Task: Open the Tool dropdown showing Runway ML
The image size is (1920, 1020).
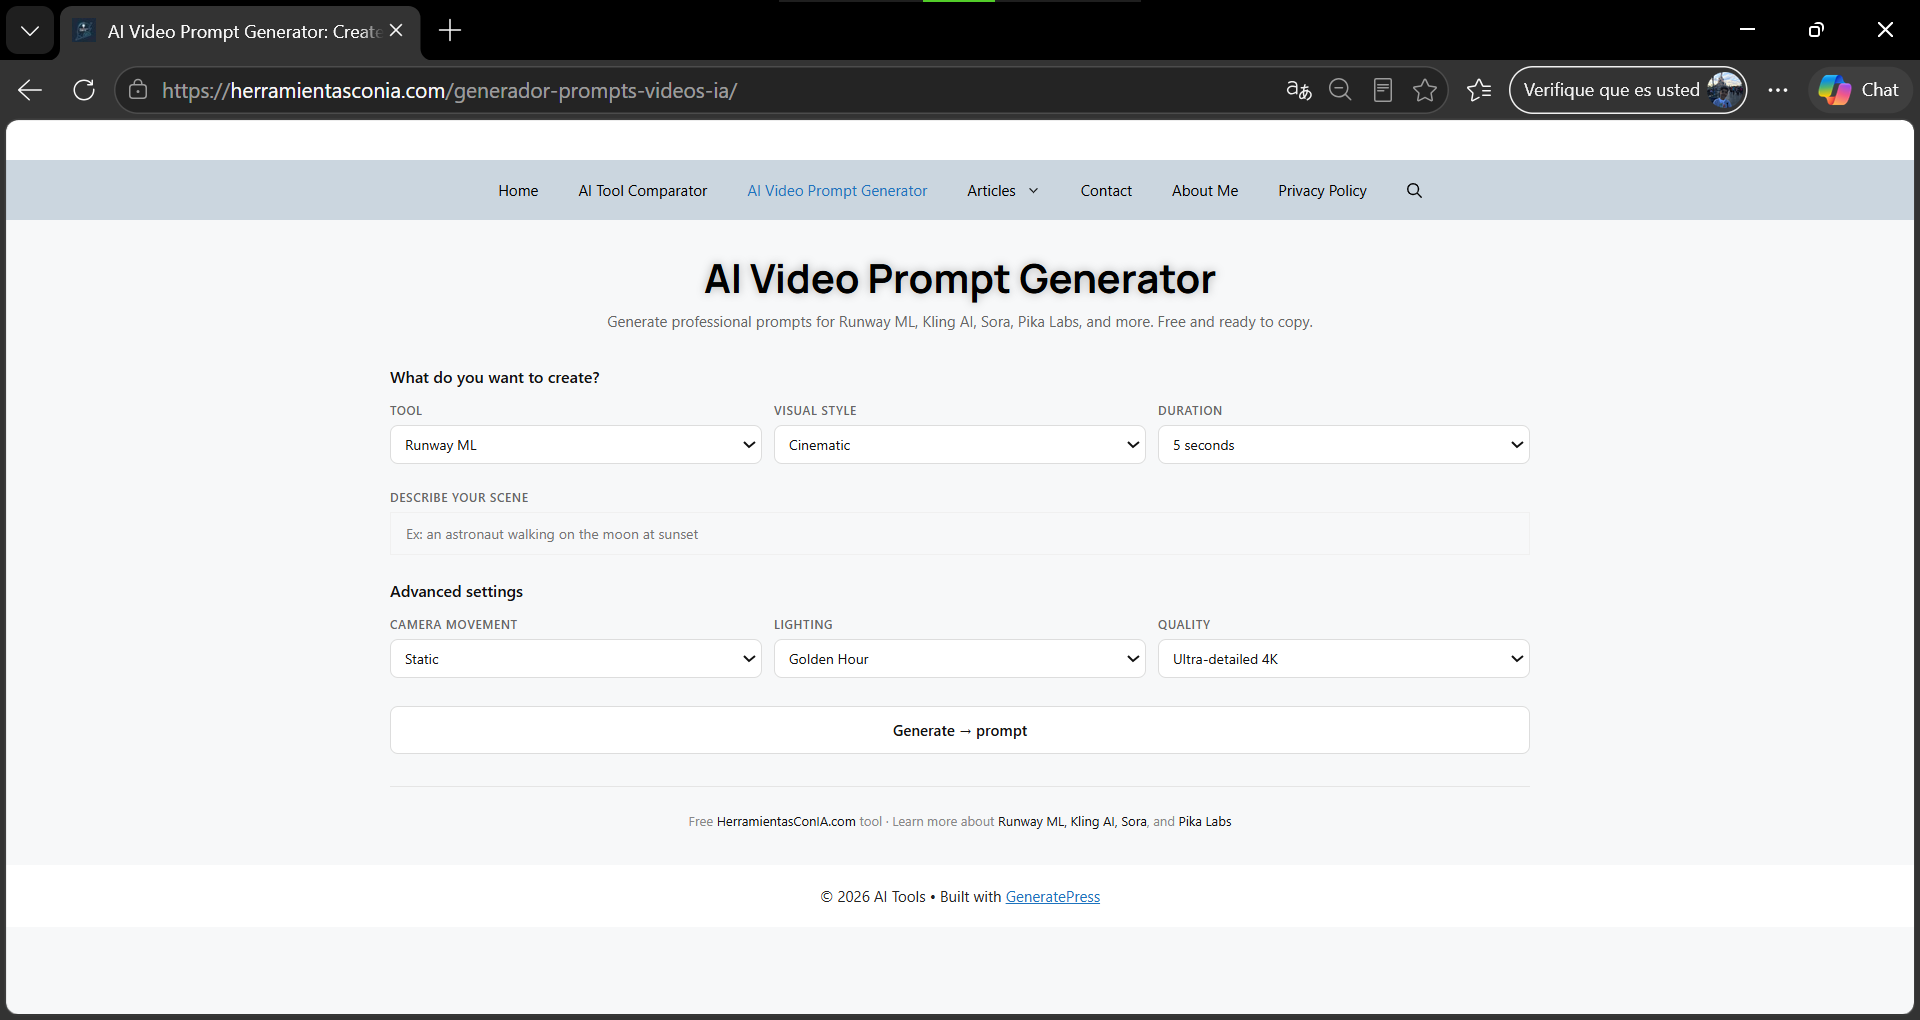Action: (576, 445)
